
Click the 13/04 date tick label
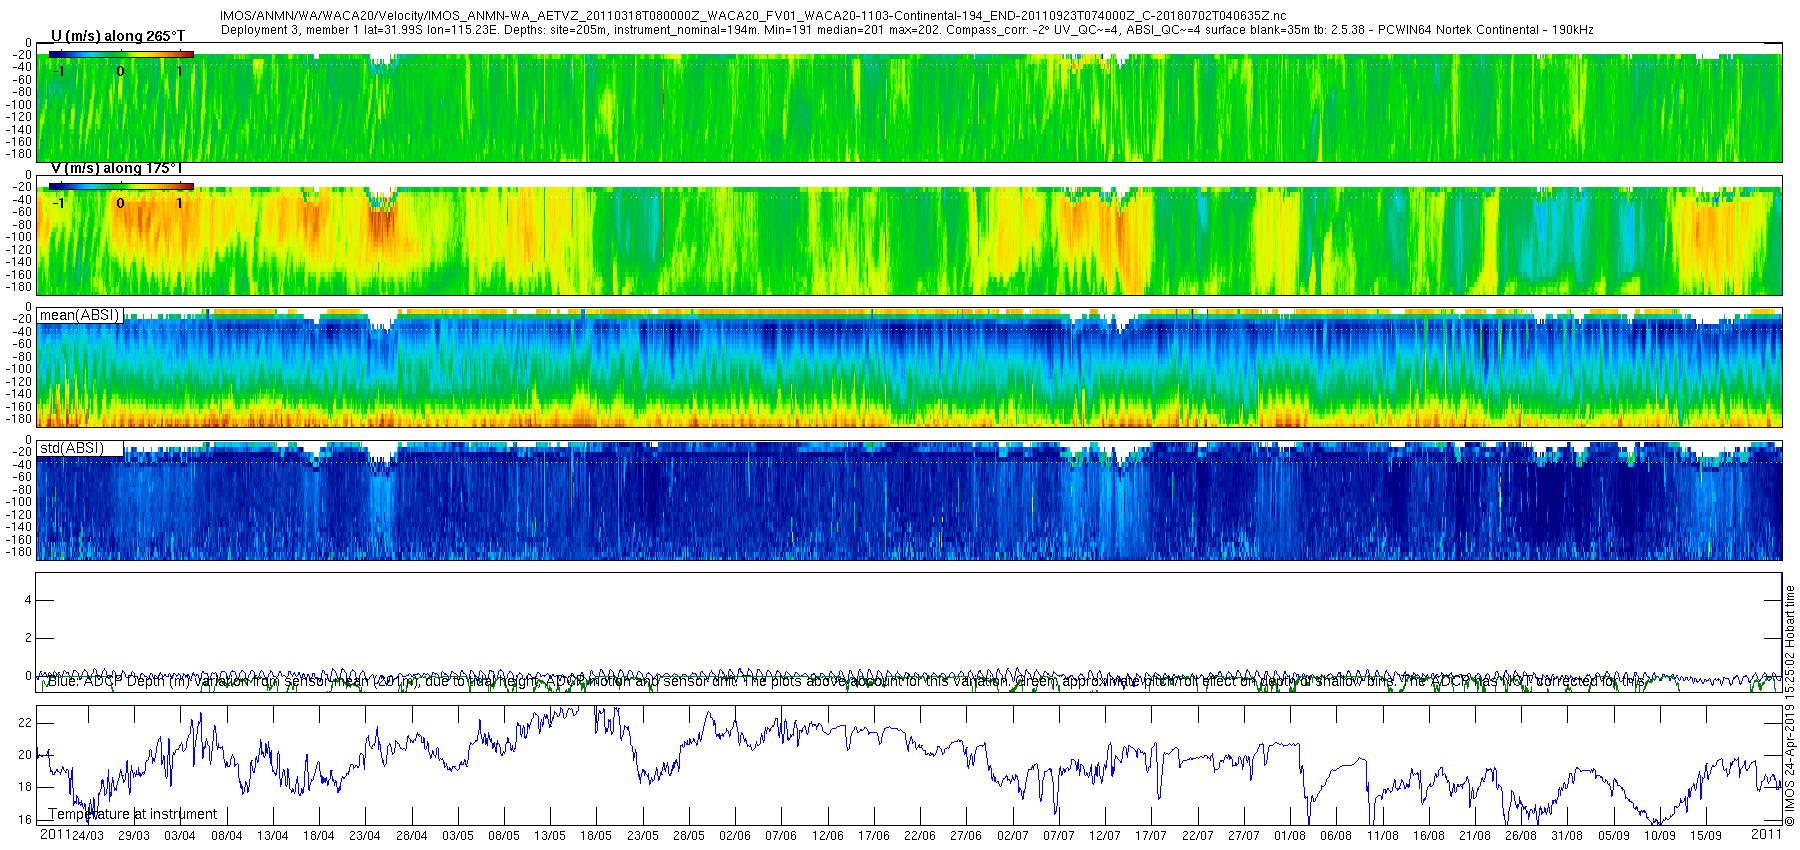[273, 836]
